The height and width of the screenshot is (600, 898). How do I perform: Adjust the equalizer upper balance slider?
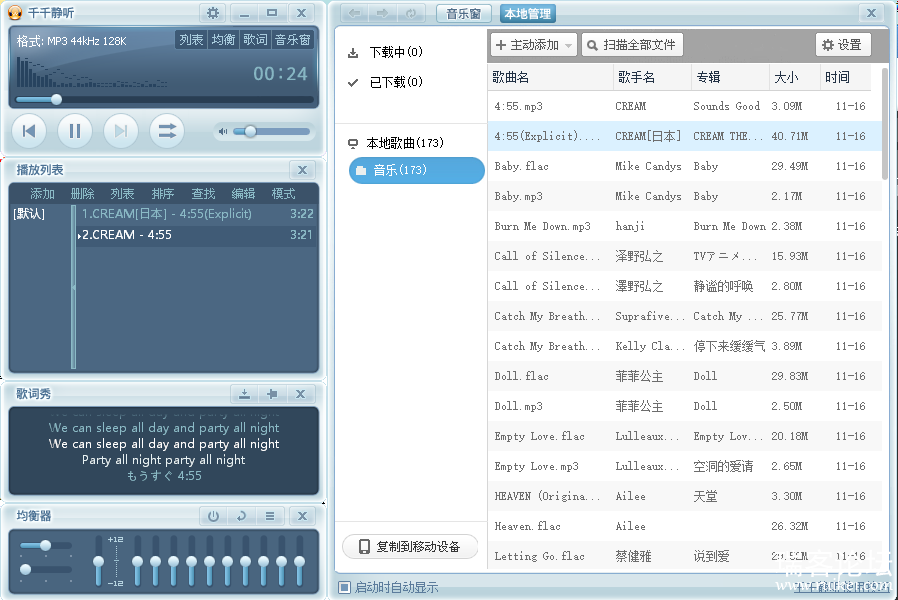click(x=45, y=545)
